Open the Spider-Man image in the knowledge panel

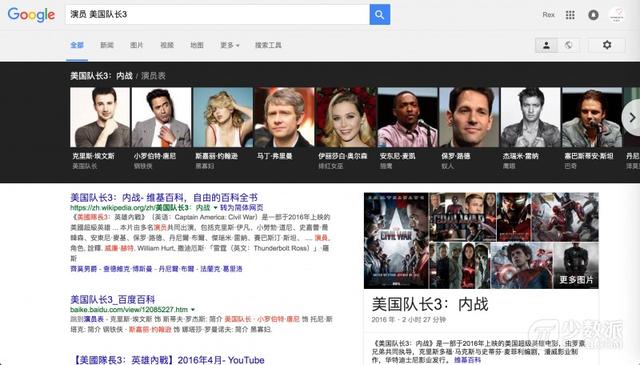[x=522, y=265]
